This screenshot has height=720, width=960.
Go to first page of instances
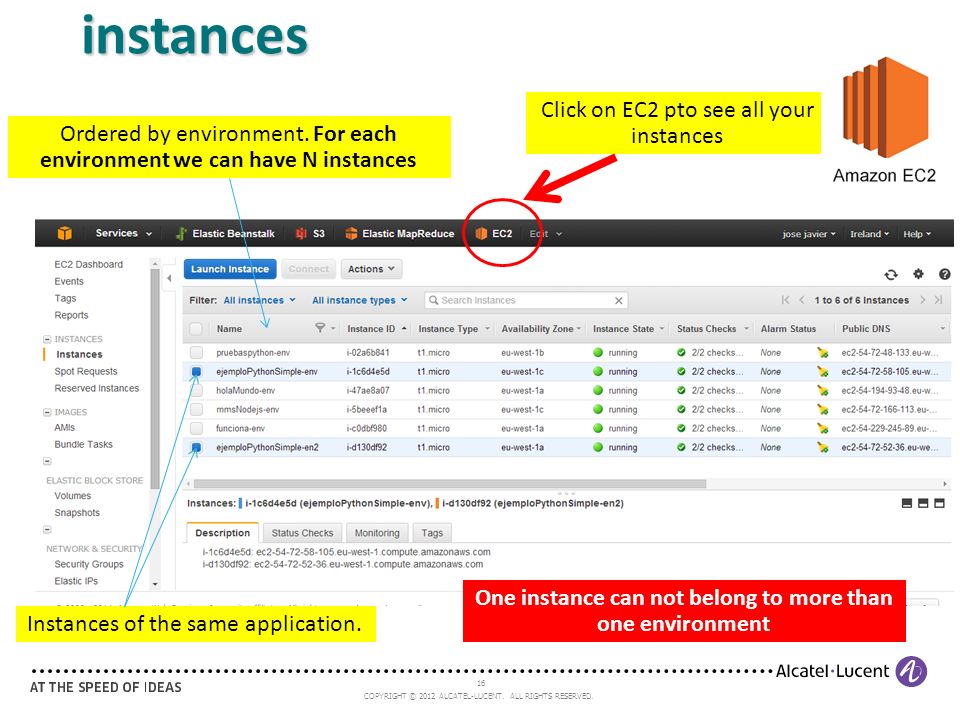pyautogui.click(x=786, y=300)
